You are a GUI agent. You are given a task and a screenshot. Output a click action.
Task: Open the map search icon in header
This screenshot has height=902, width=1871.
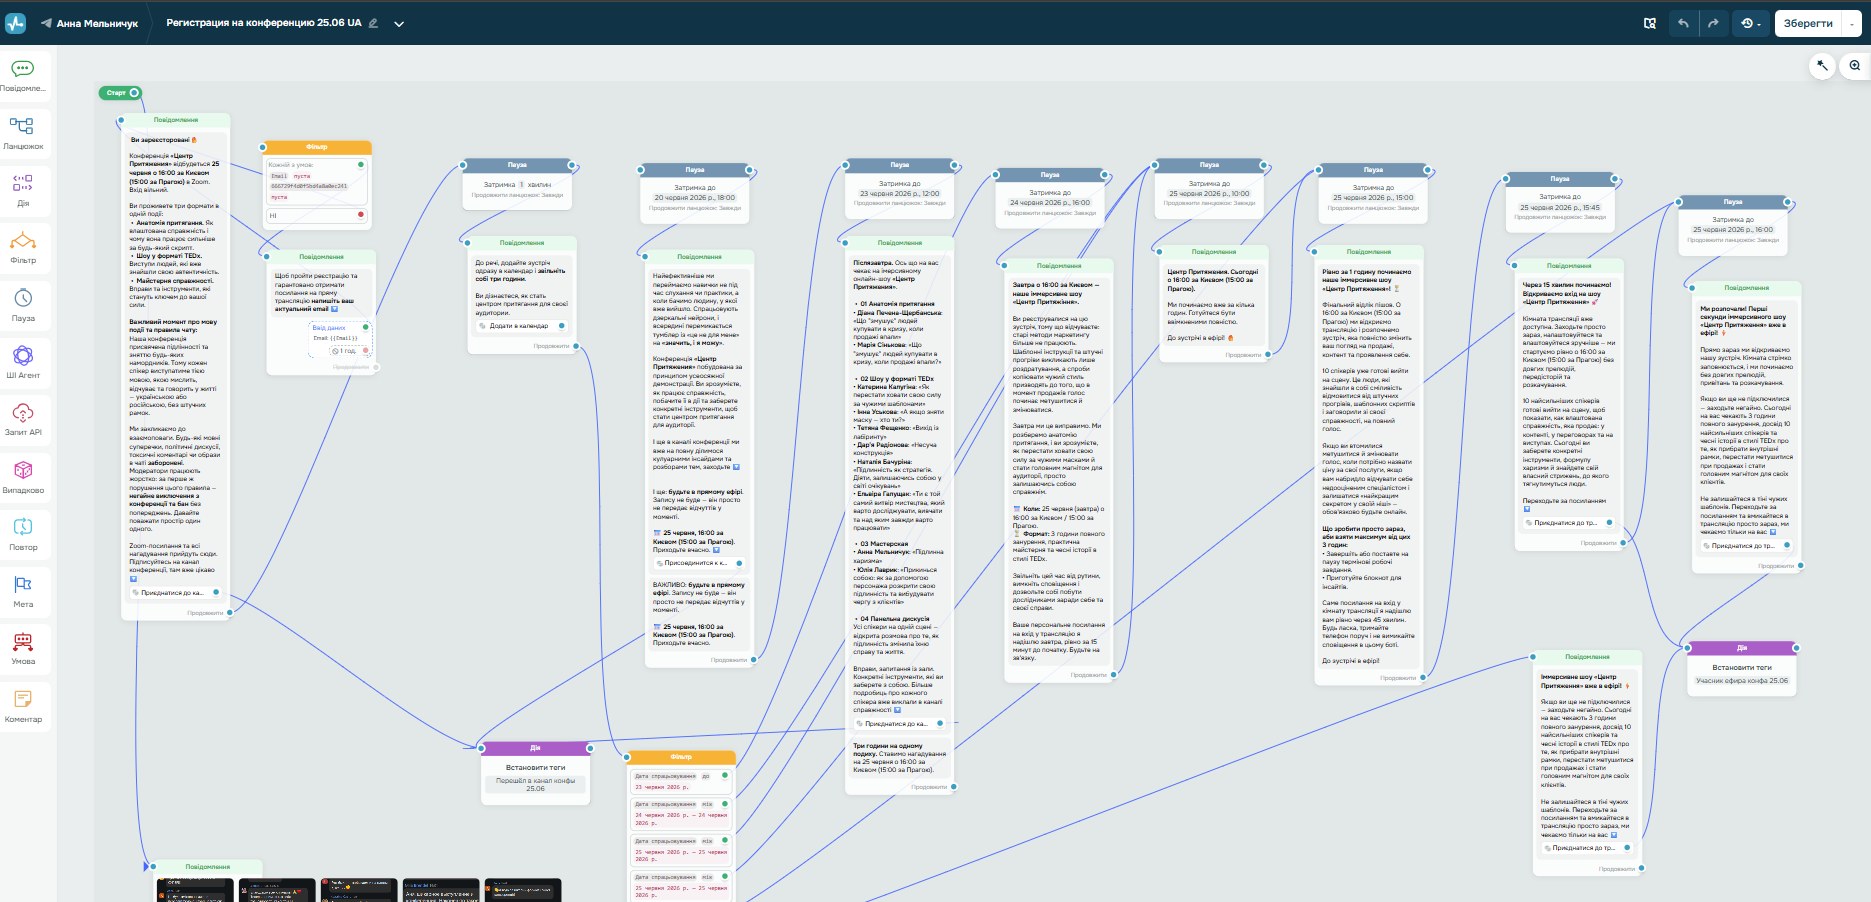click(x=1650, y=23)
